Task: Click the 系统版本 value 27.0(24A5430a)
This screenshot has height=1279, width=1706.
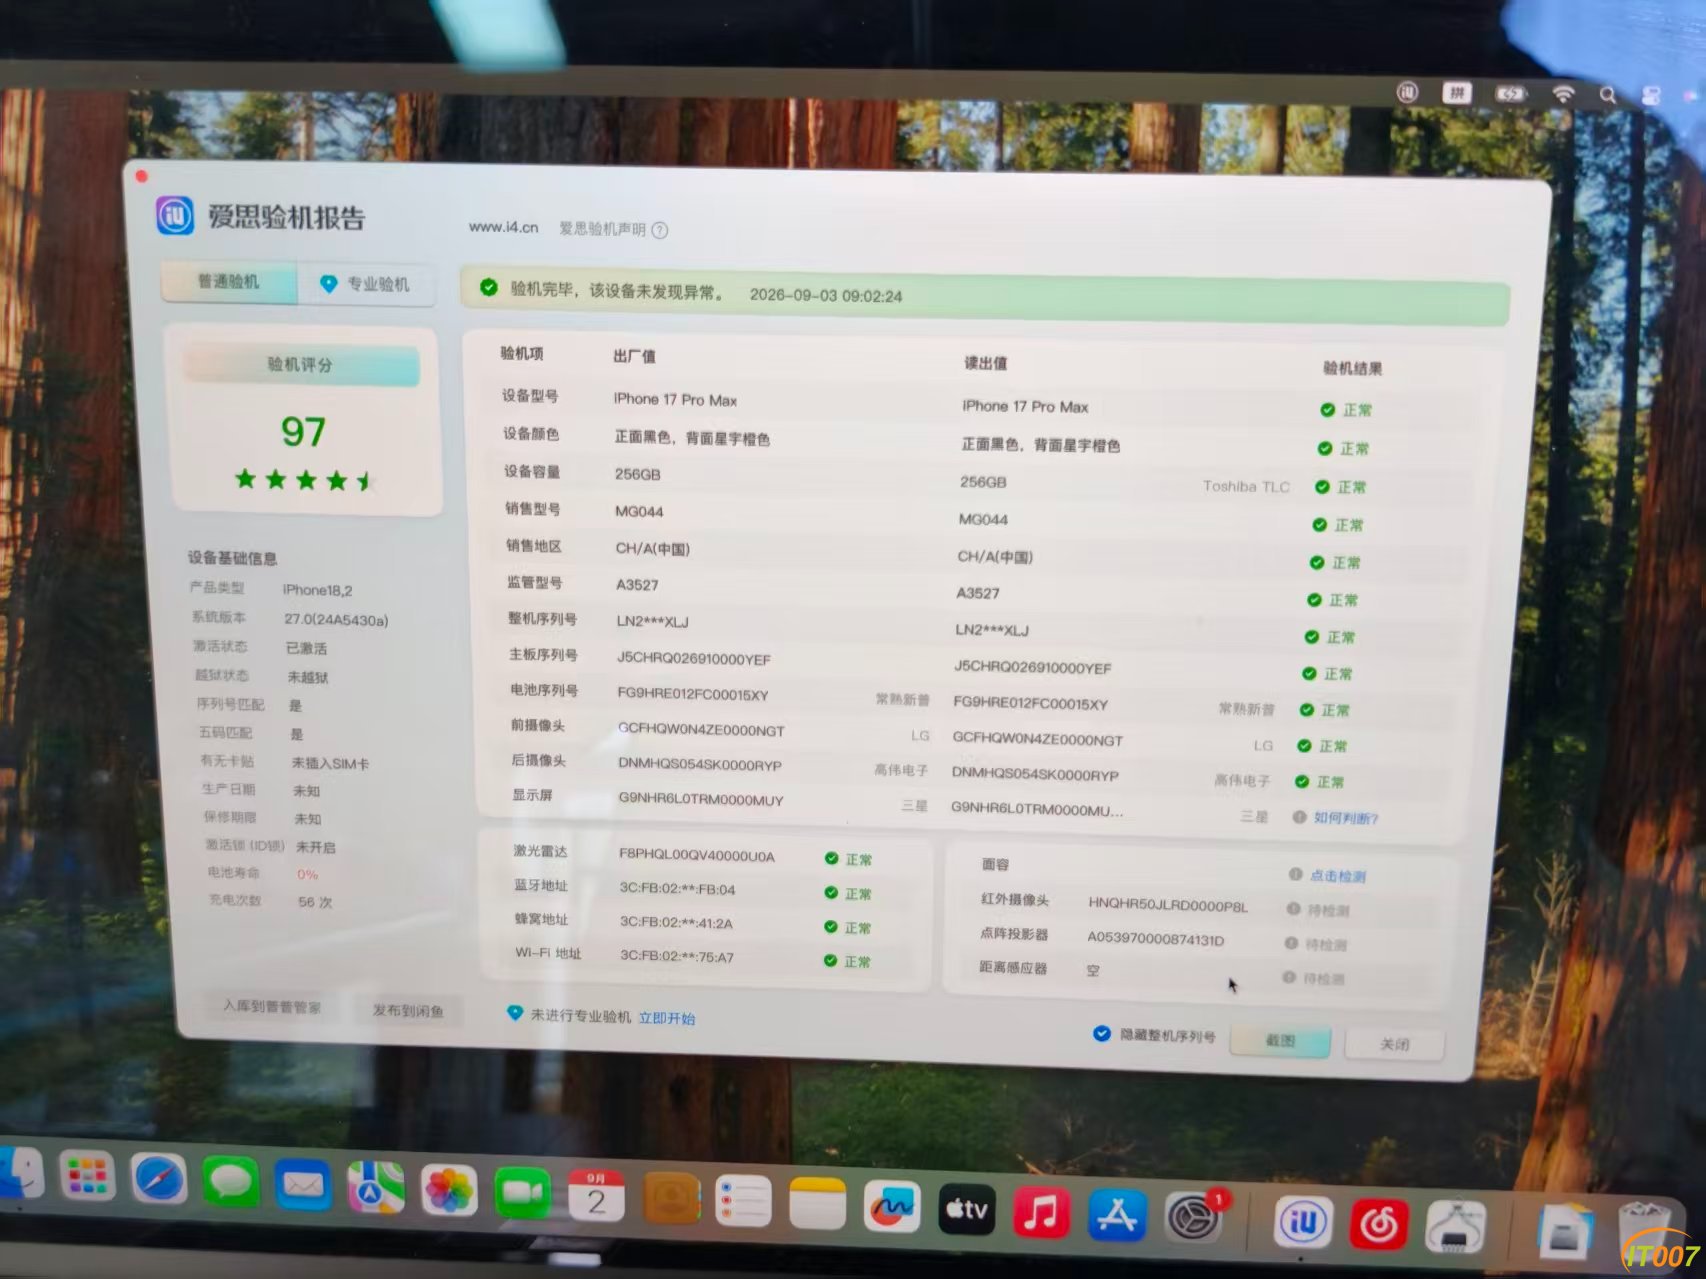Action: click(x=336, y=620)
